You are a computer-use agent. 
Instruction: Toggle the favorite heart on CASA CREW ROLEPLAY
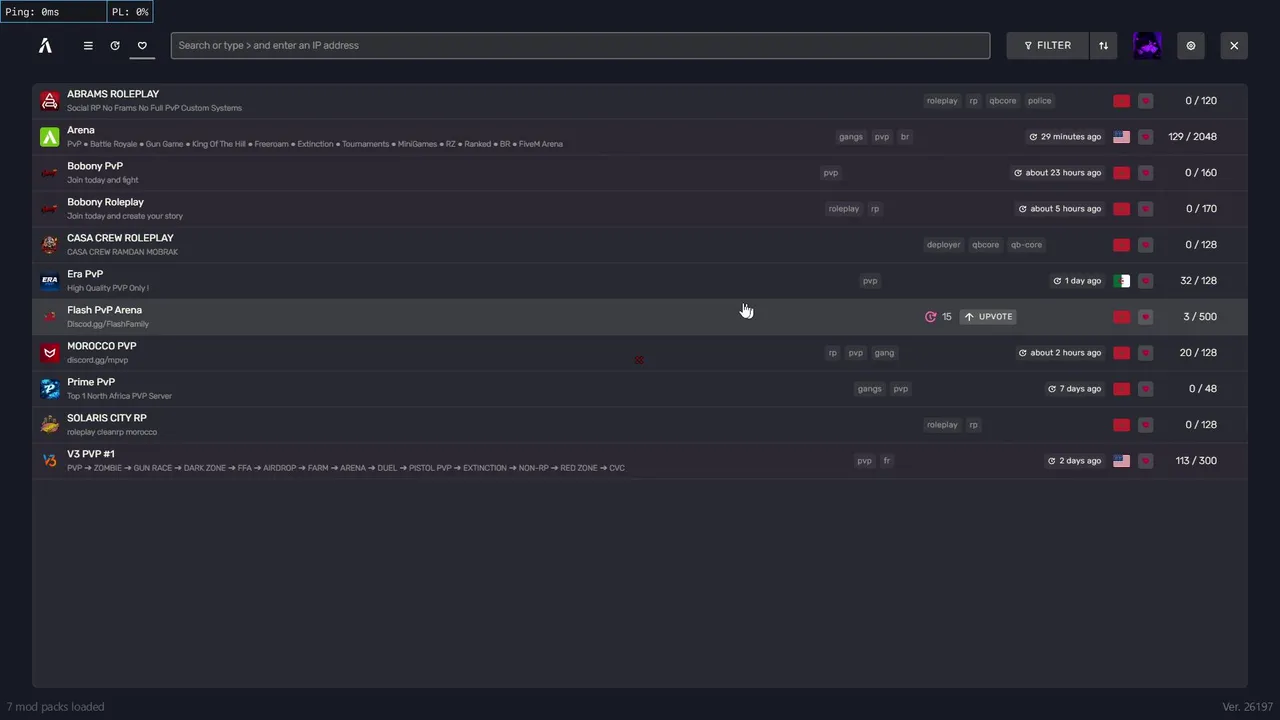coord(1146,244)
